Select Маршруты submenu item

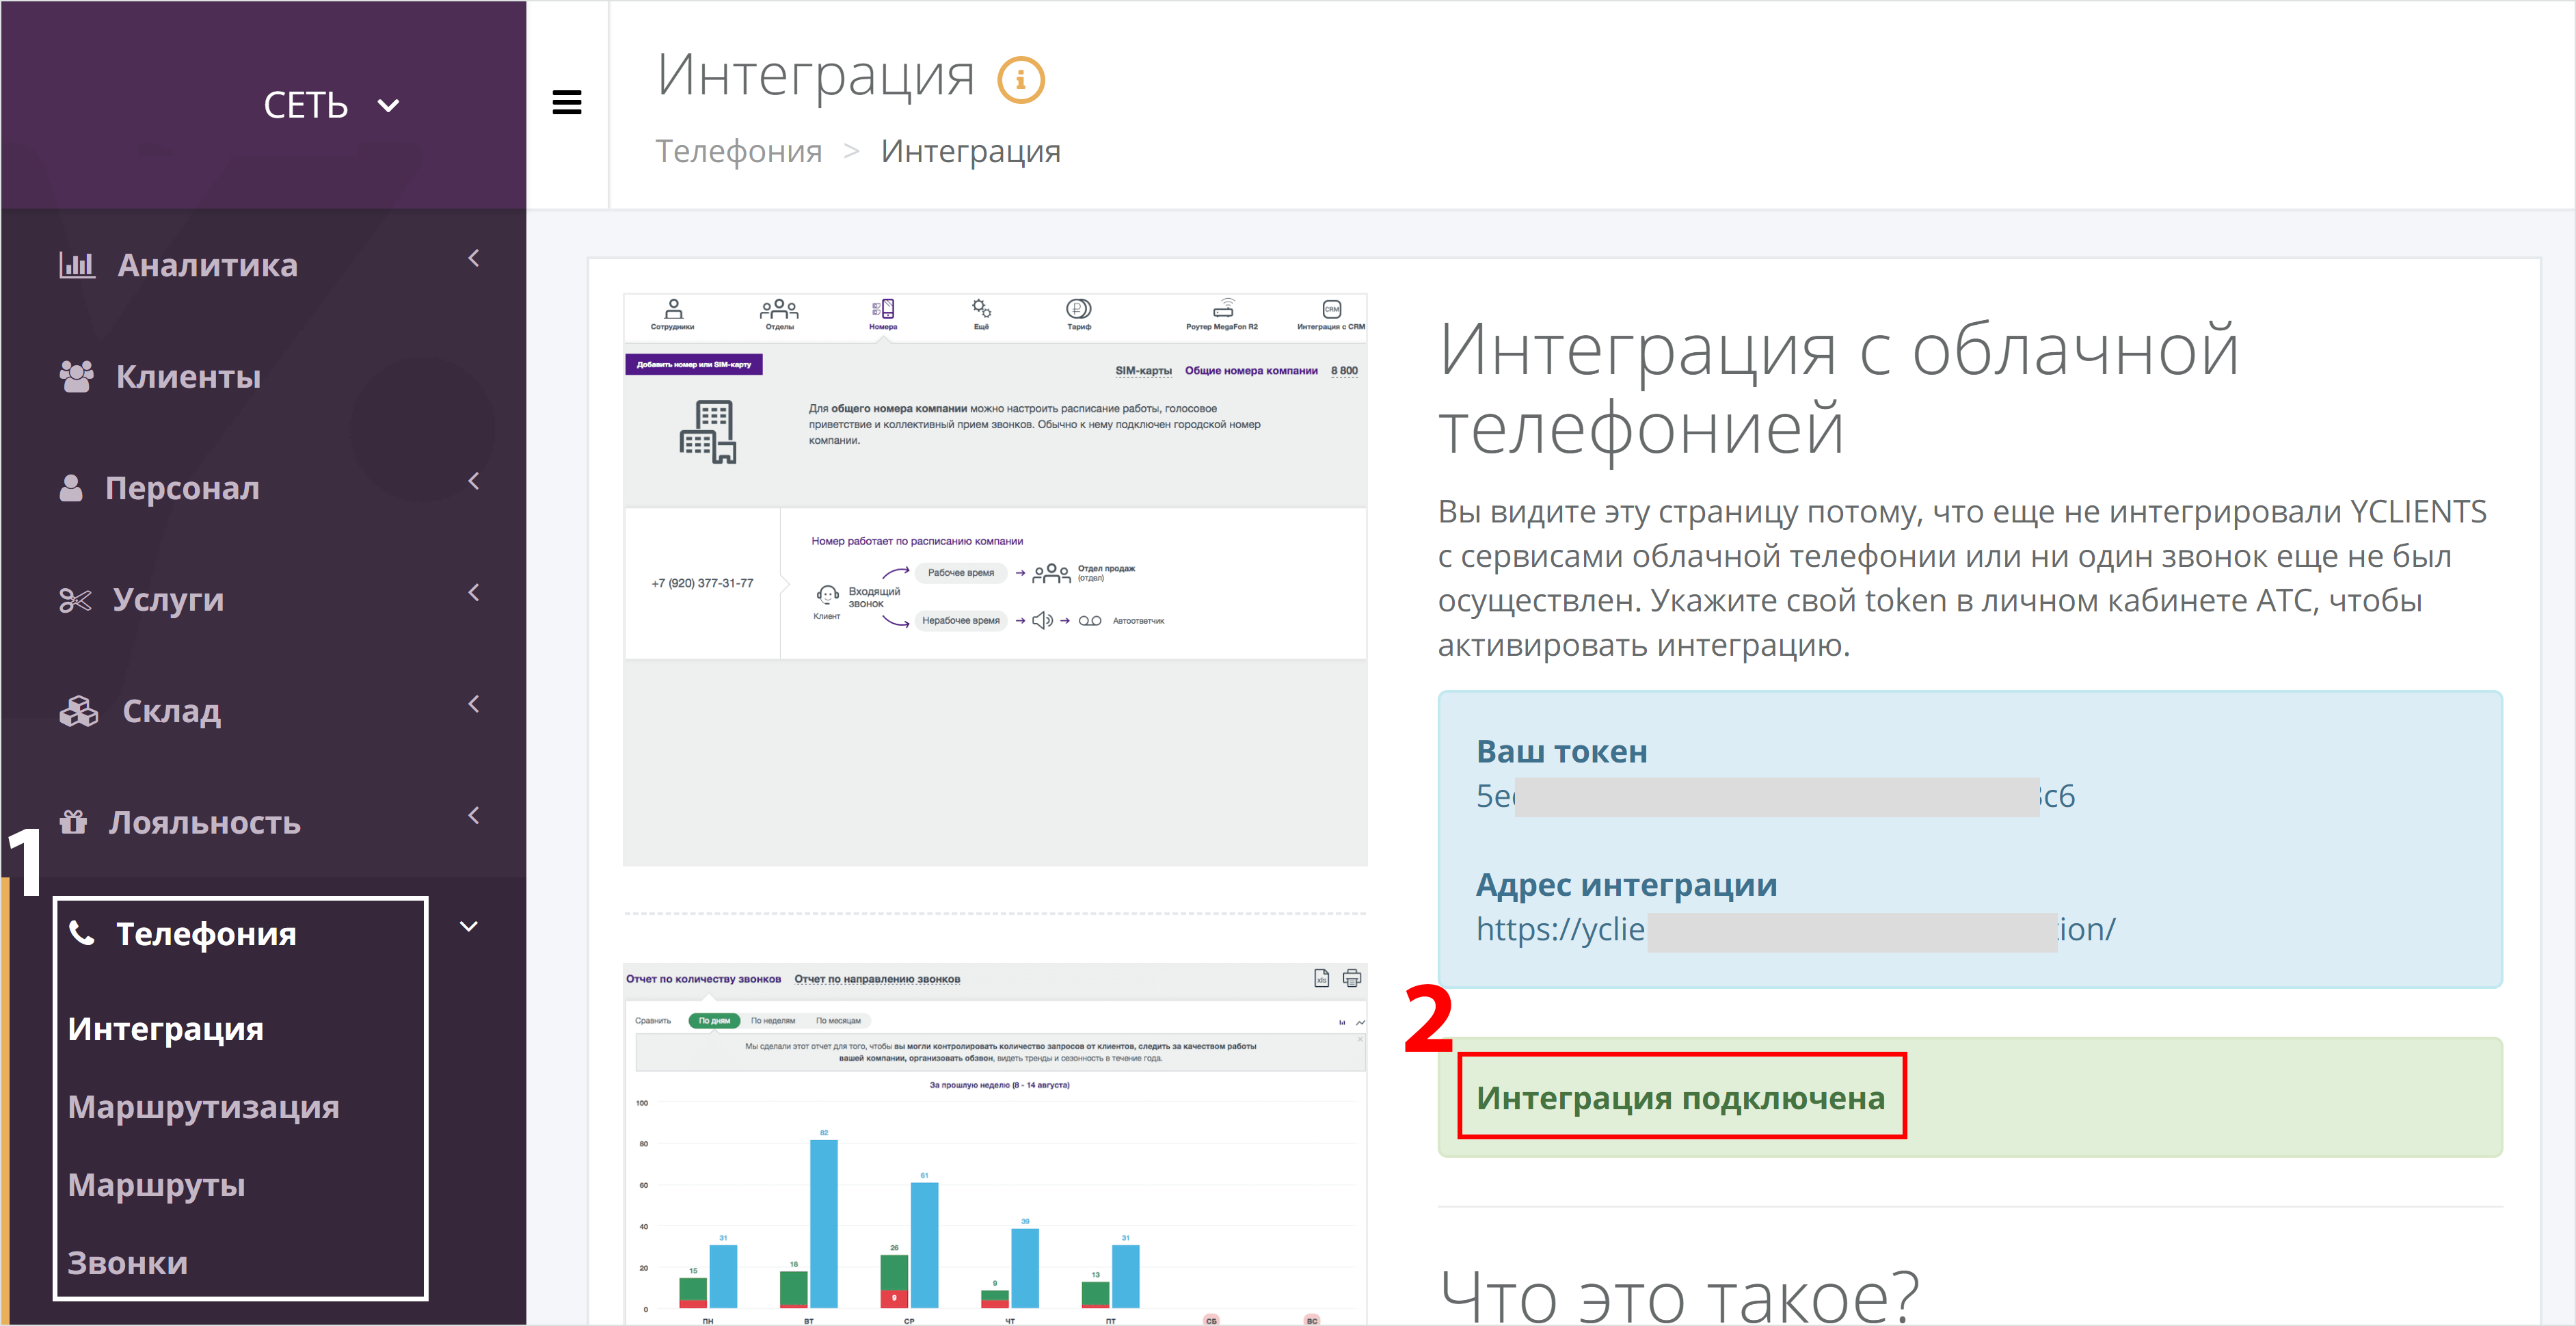click(x=157, y=1185)
